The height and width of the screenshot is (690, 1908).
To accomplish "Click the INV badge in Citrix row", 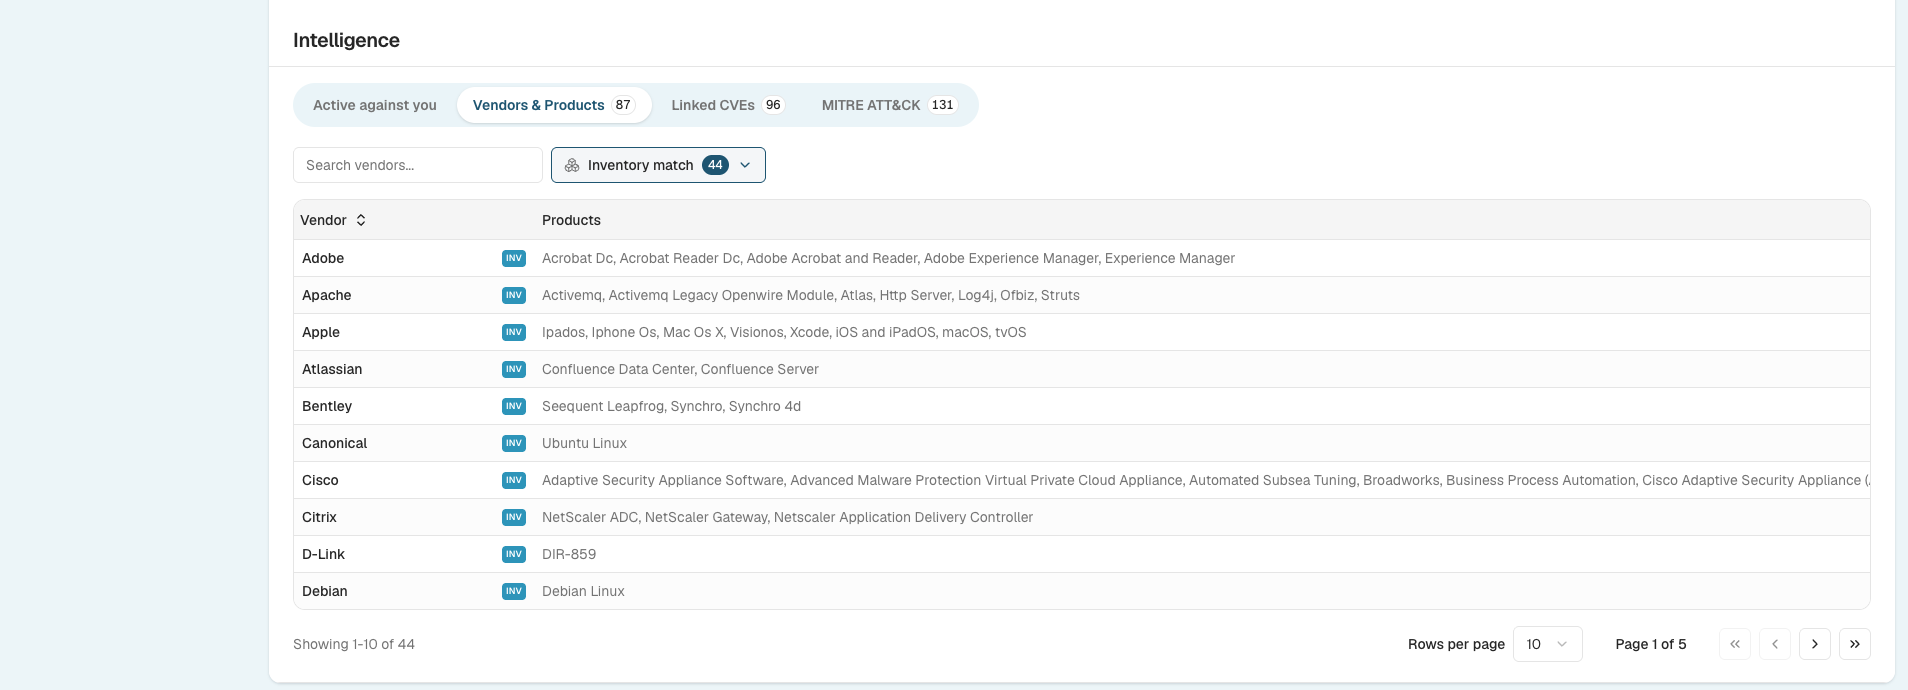I will tap(514, 517).
